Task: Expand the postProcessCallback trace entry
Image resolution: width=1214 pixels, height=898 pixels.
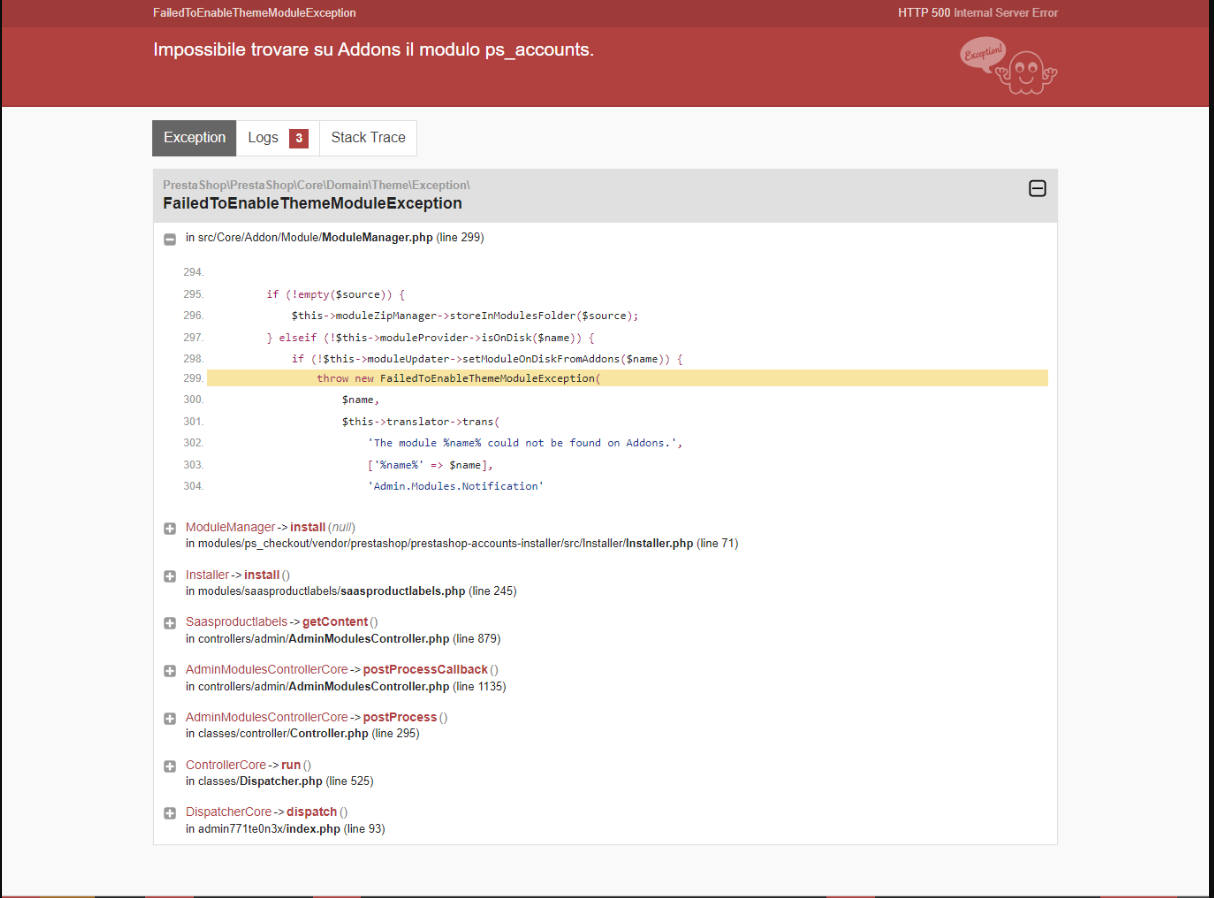Action: tap(170, 671)
